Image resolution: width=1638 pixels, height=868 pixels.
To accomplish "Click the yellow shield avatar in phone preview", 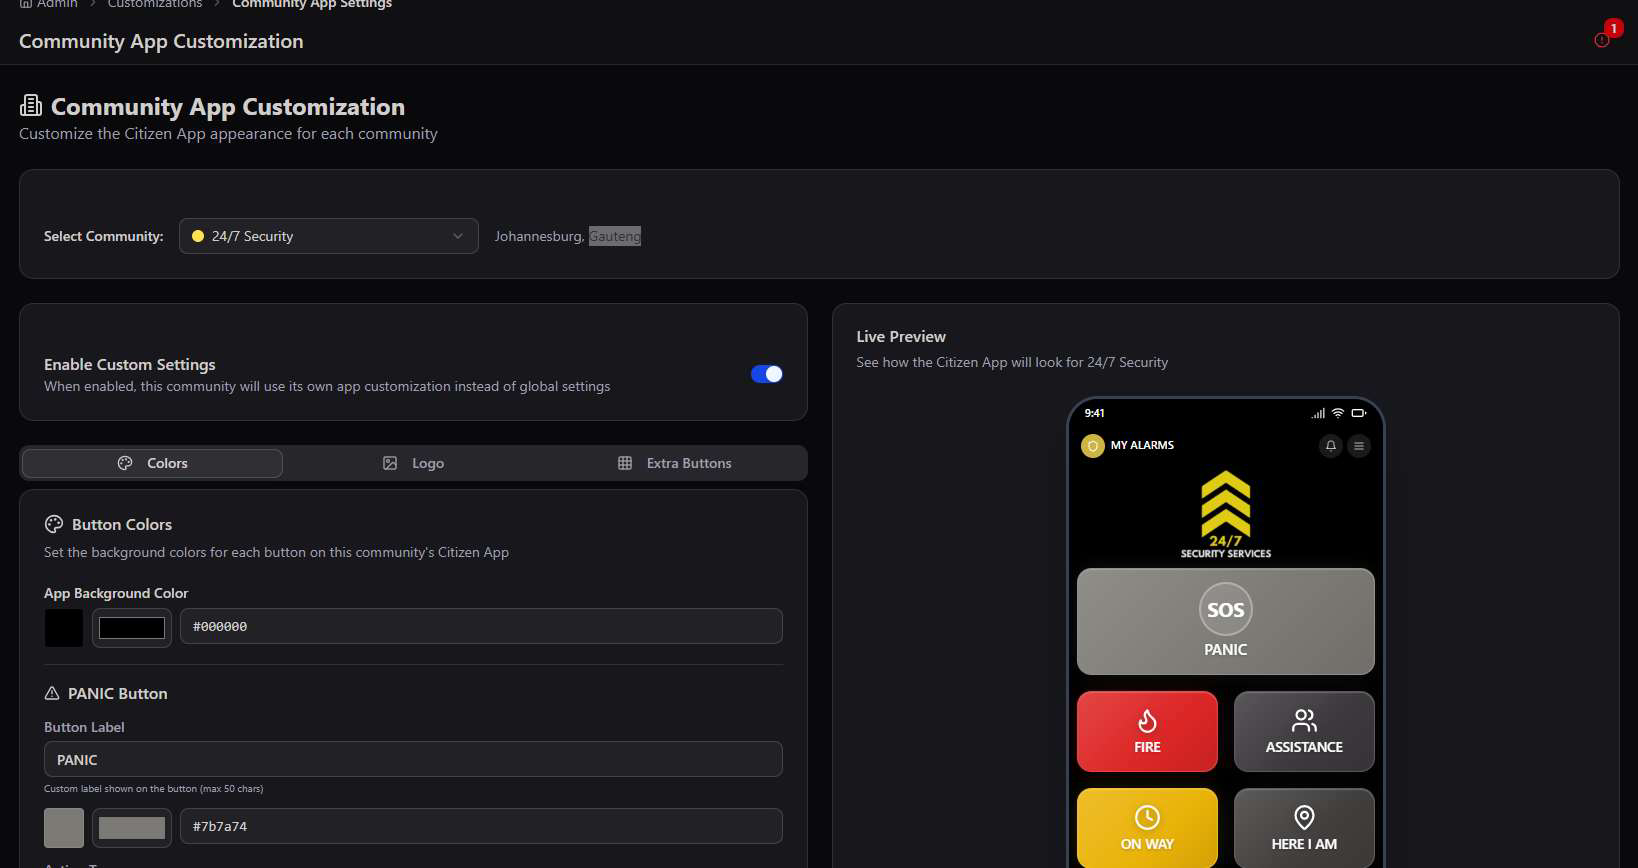I will pyautogui.click(x=1093, y=446).
